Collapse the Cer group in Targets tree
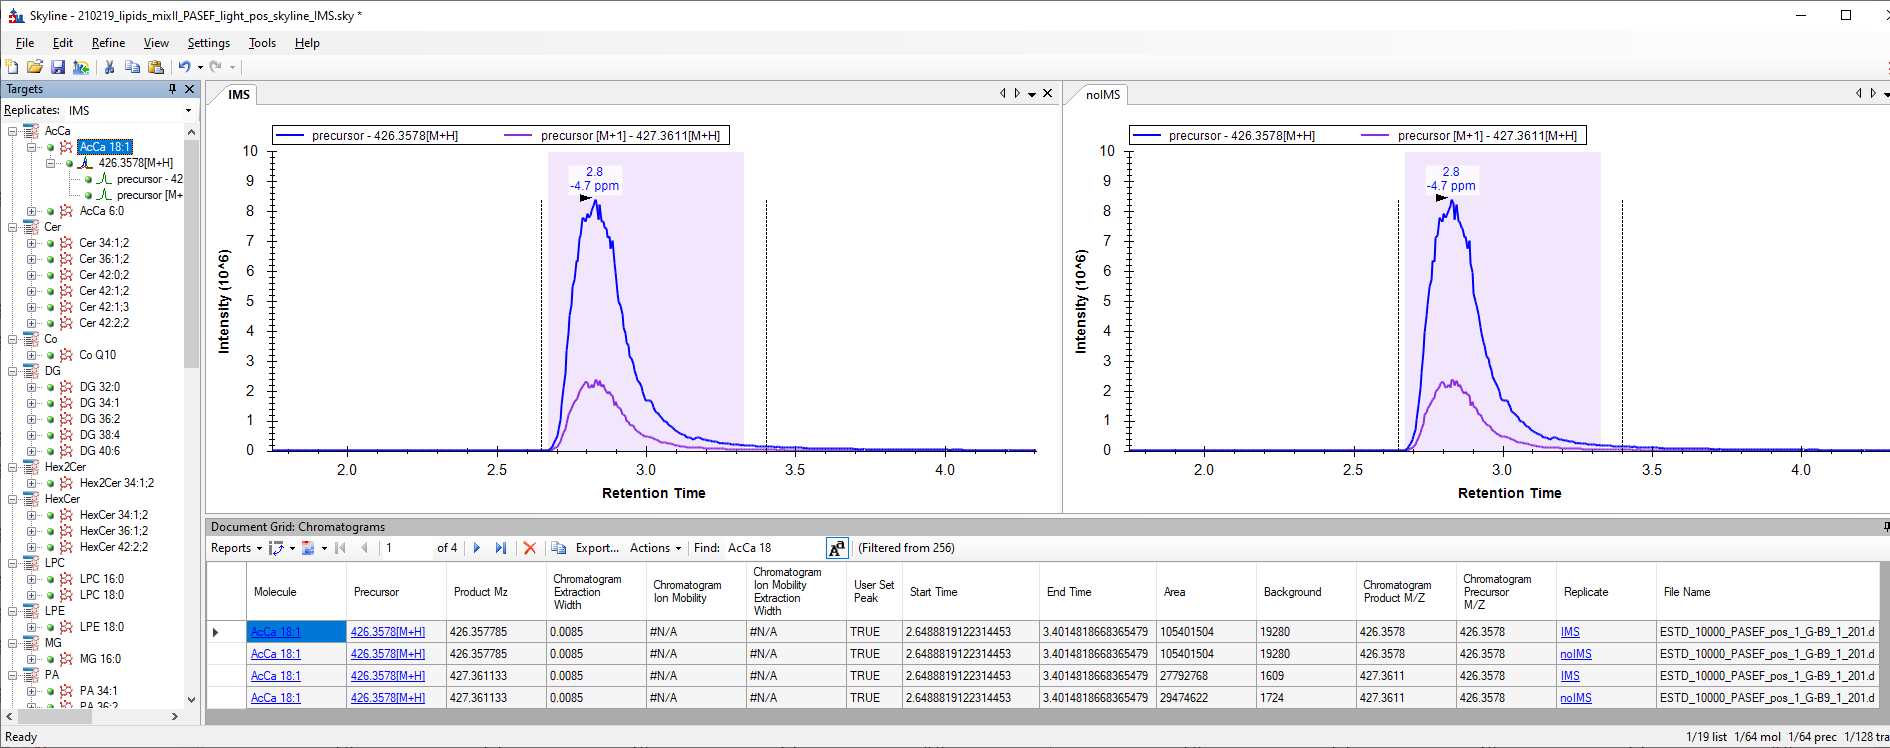This screenshot has width=1890, height=748. pos(13,227)
